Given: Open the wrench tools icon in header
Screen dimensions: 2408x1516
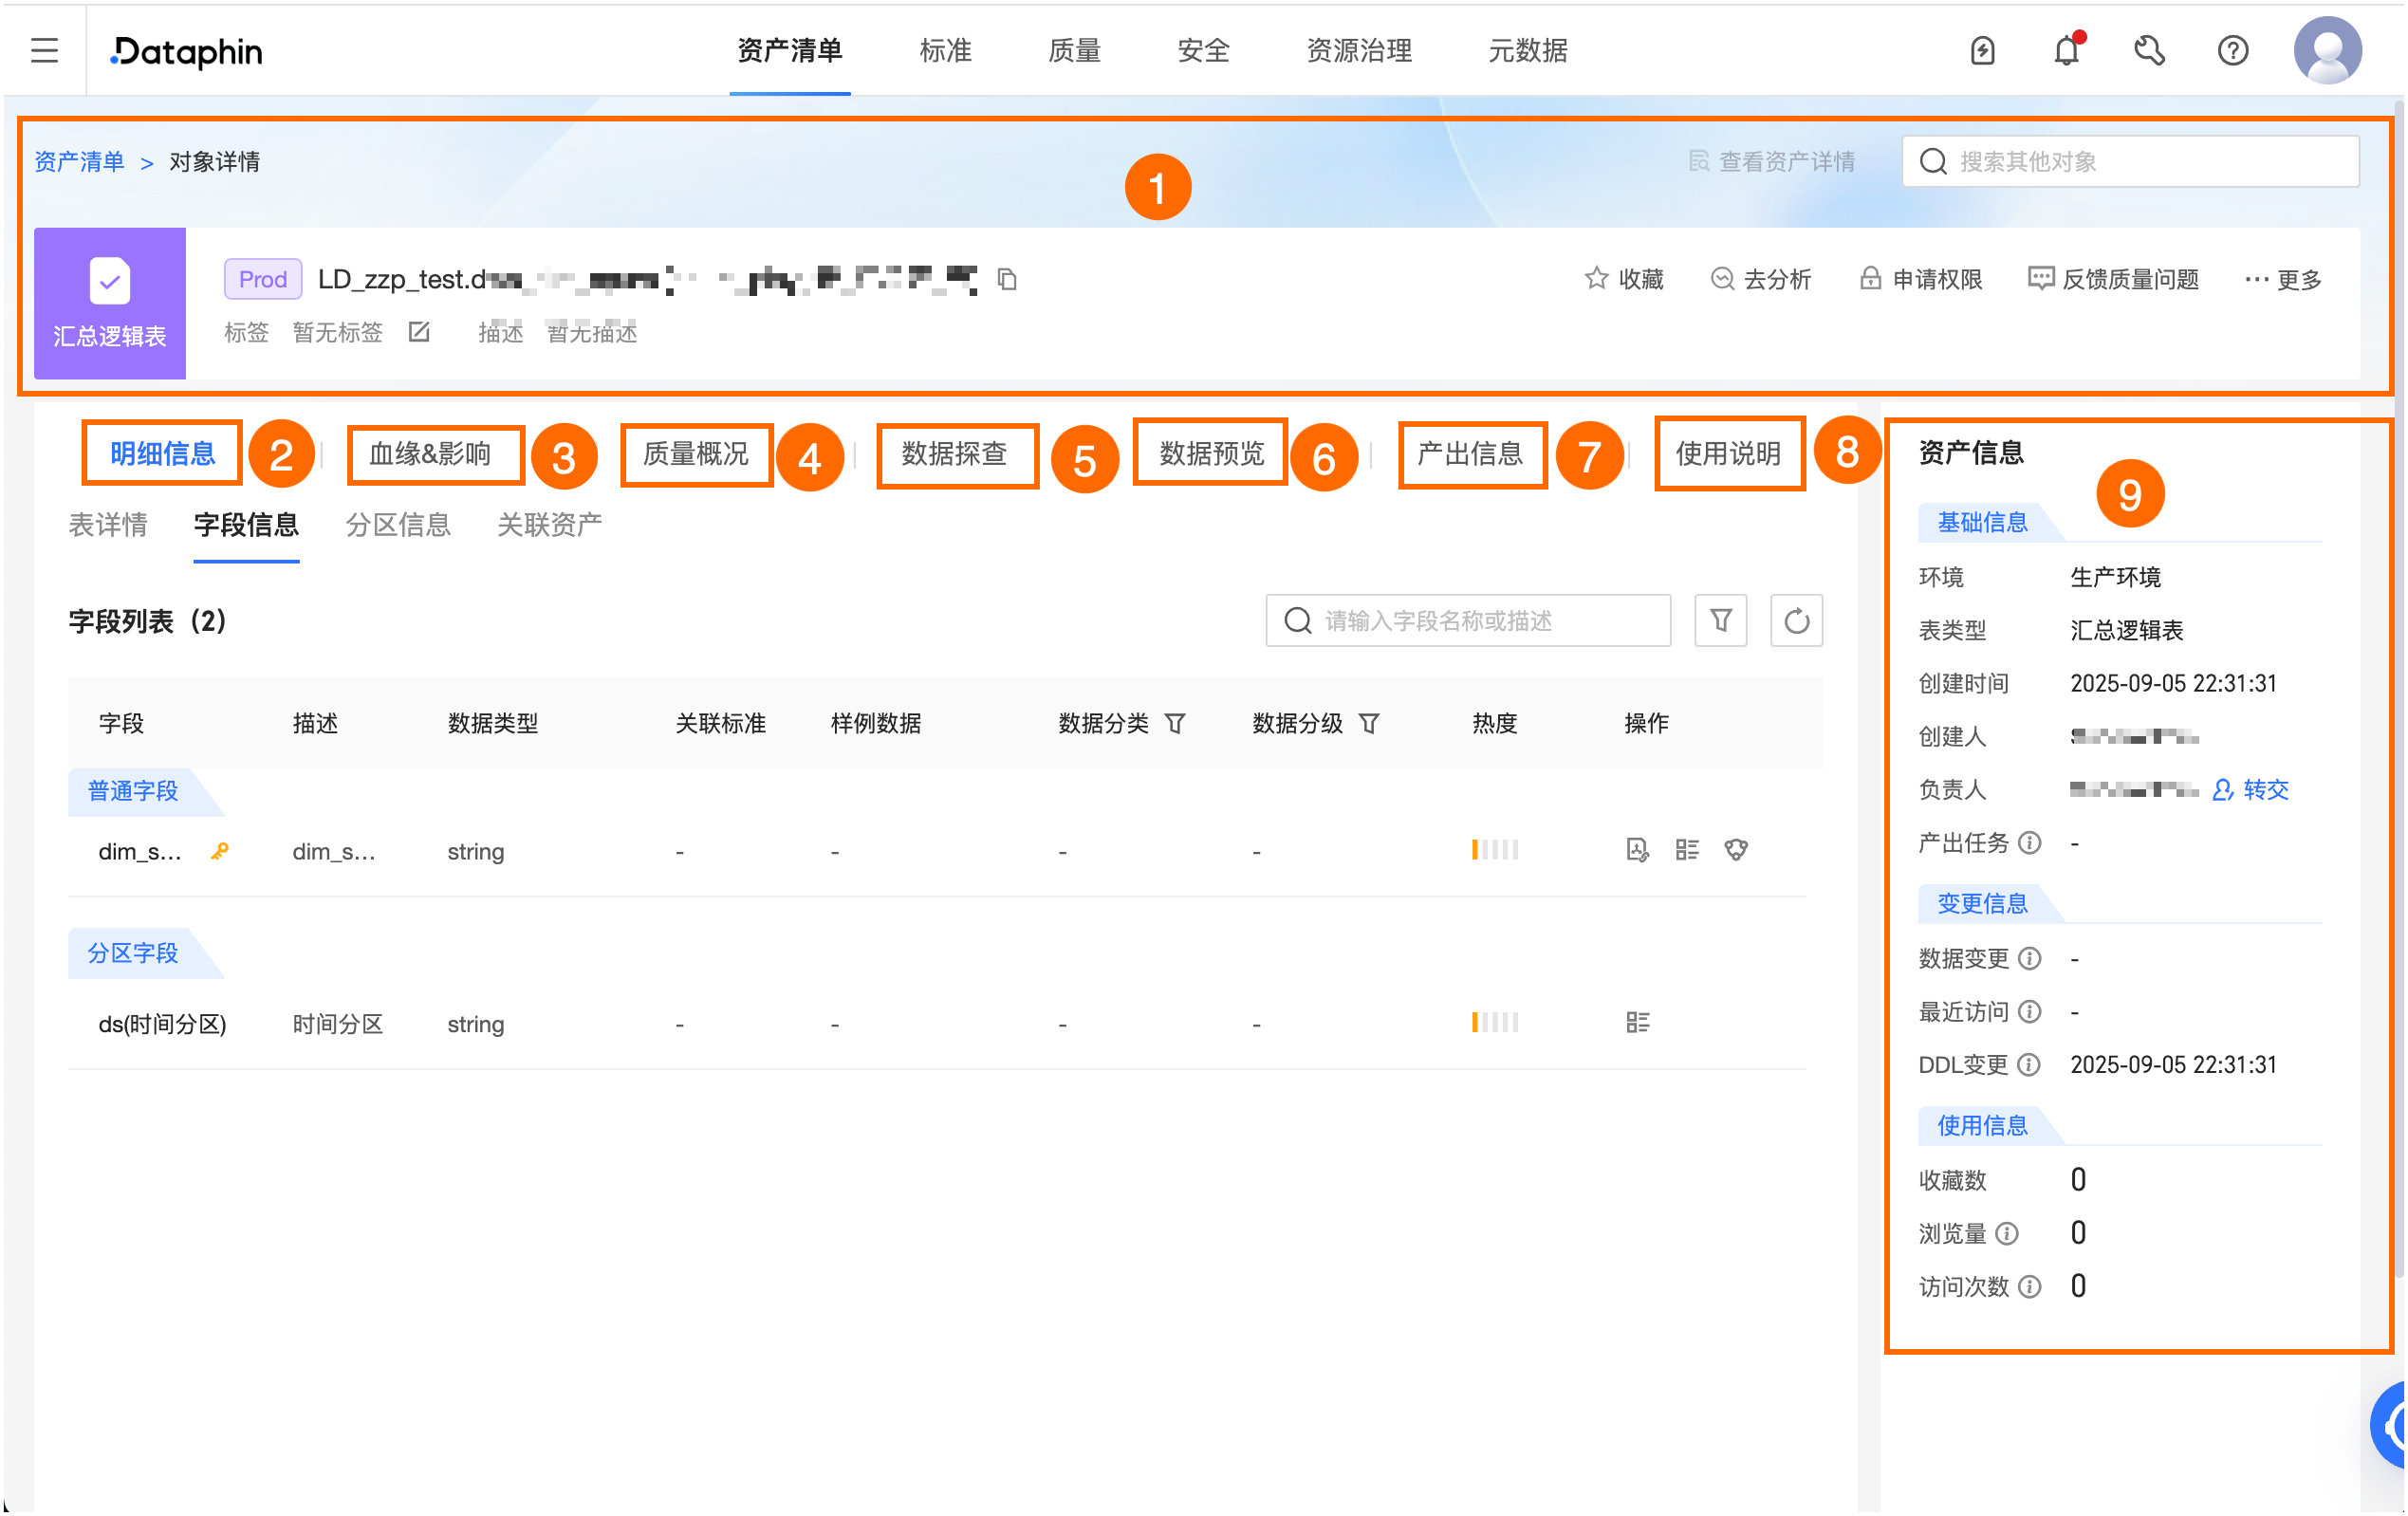Looking at the screenshot, I should [2149, 50].
